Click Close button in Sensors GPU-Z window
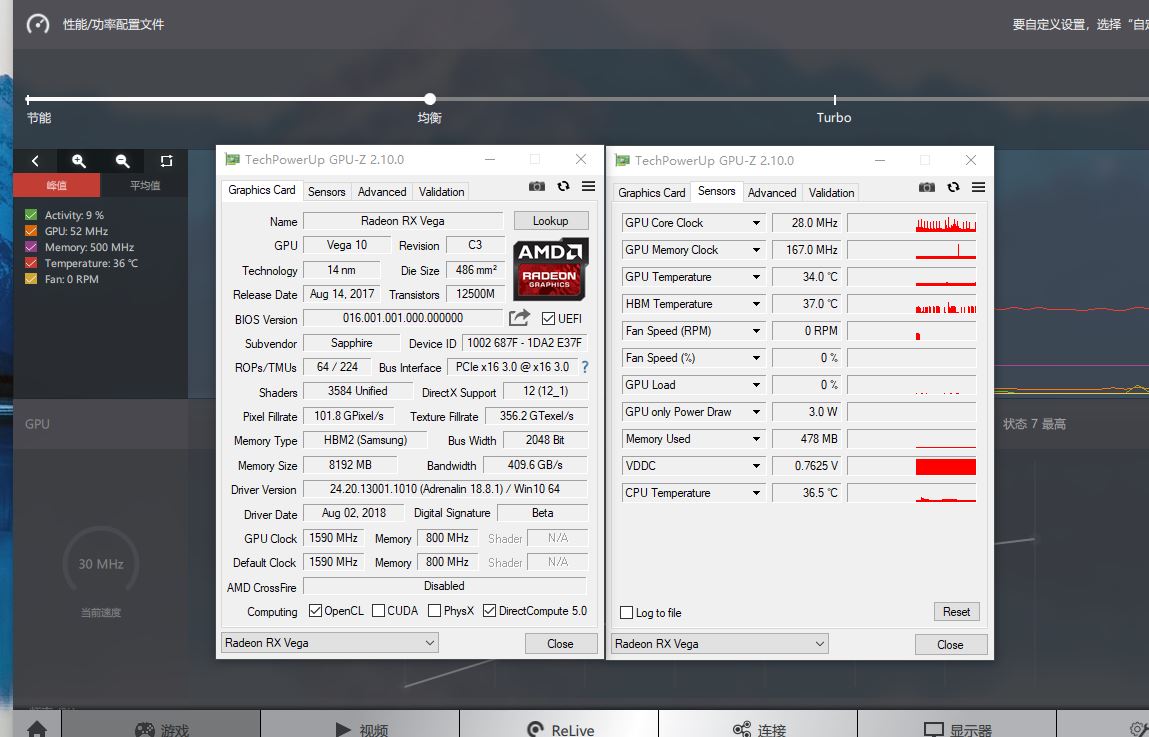 tap(950, 645)
